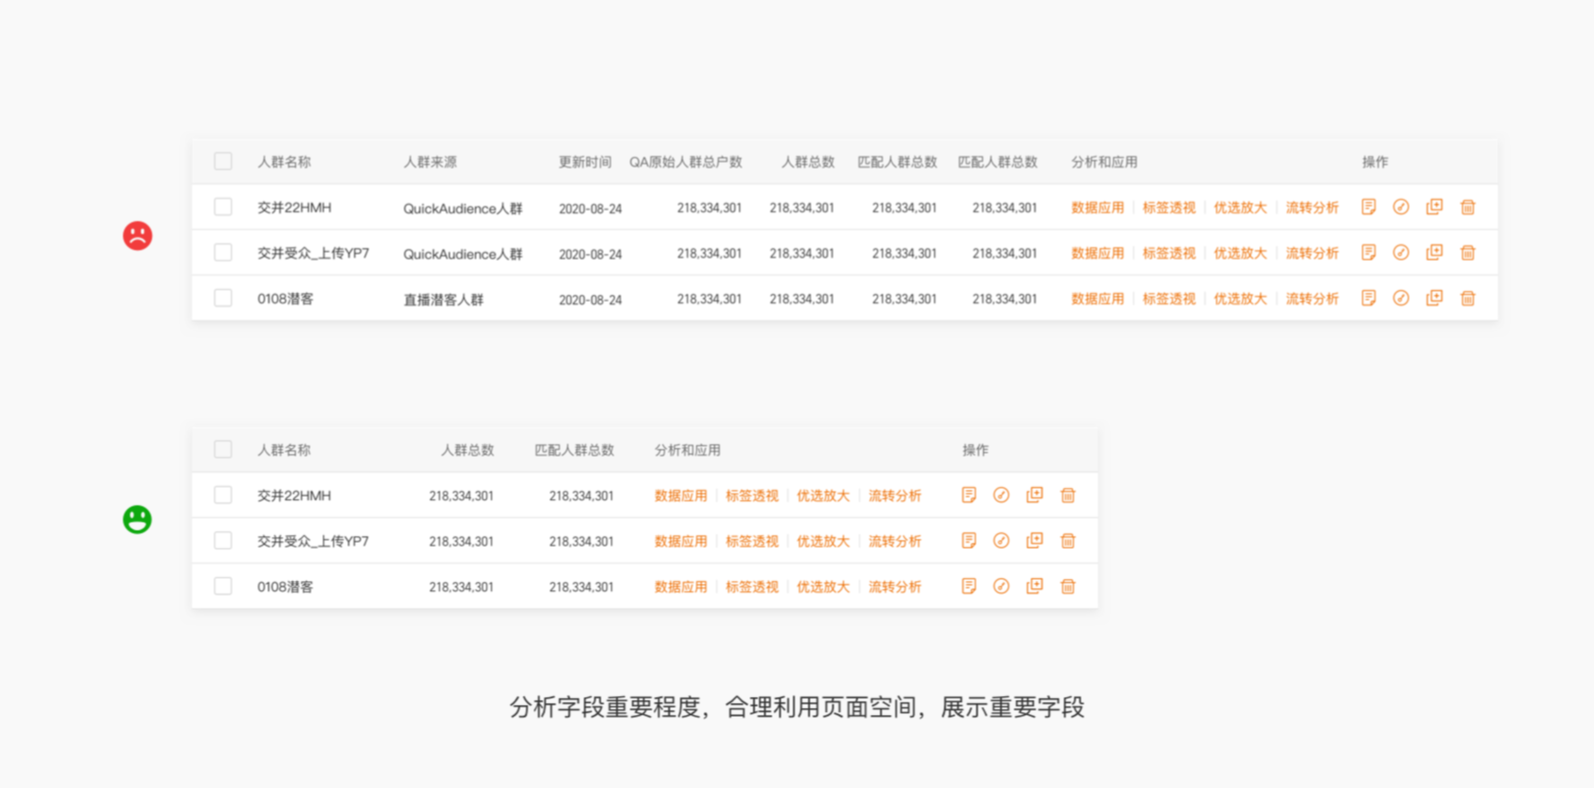Circular edit icon for 0108潜客 in smiley table

click(1001, 586)
